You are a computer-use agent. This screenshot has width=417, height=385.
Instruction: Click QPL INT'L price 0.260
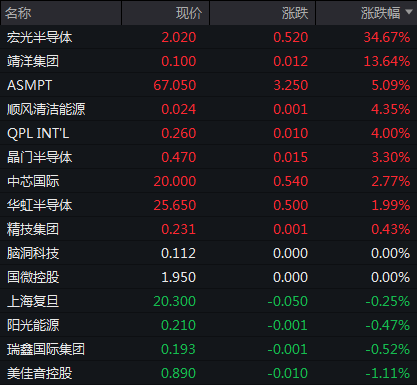[x=179, y=133]
